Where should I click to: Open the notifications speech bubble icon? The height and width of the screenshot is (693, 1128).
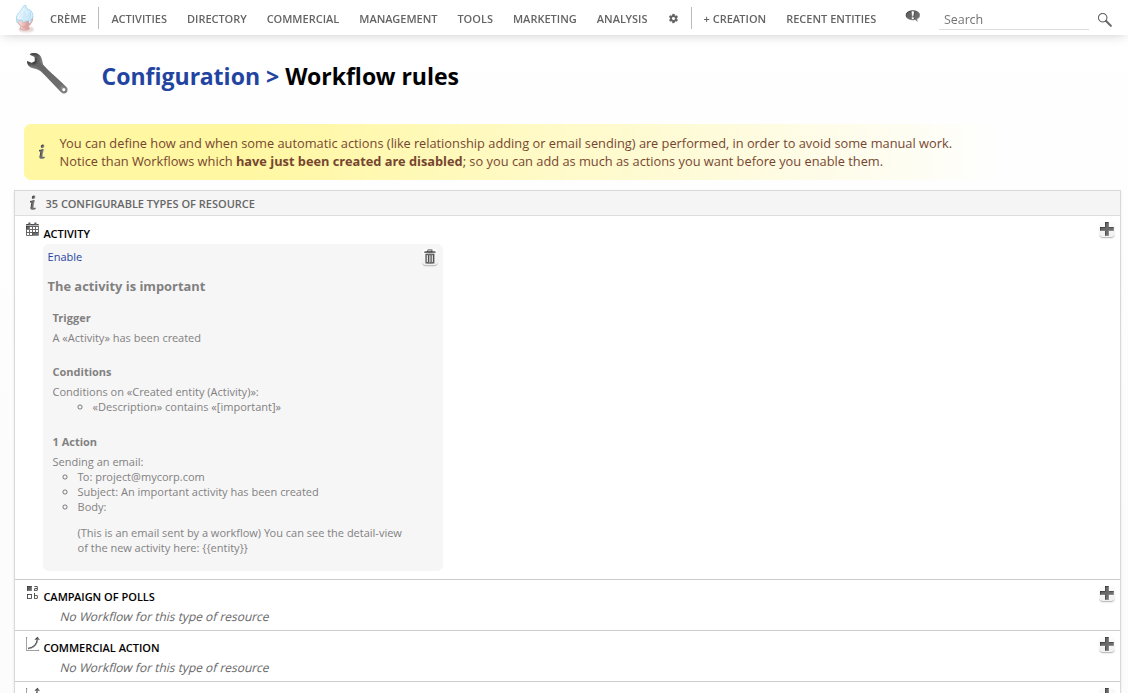coord(912,16)
